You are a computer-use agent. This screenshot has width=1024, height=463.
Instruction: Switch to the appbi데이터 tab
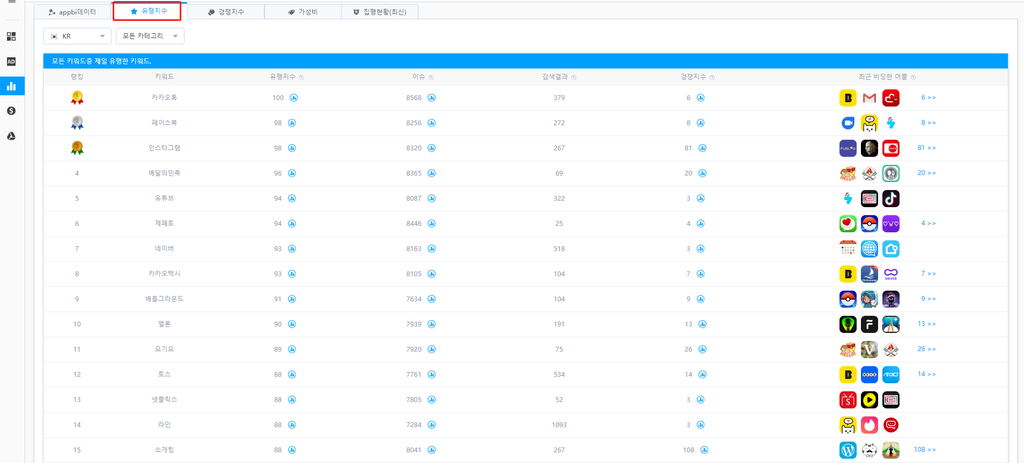pyautogui.click(x=72, y=12)
